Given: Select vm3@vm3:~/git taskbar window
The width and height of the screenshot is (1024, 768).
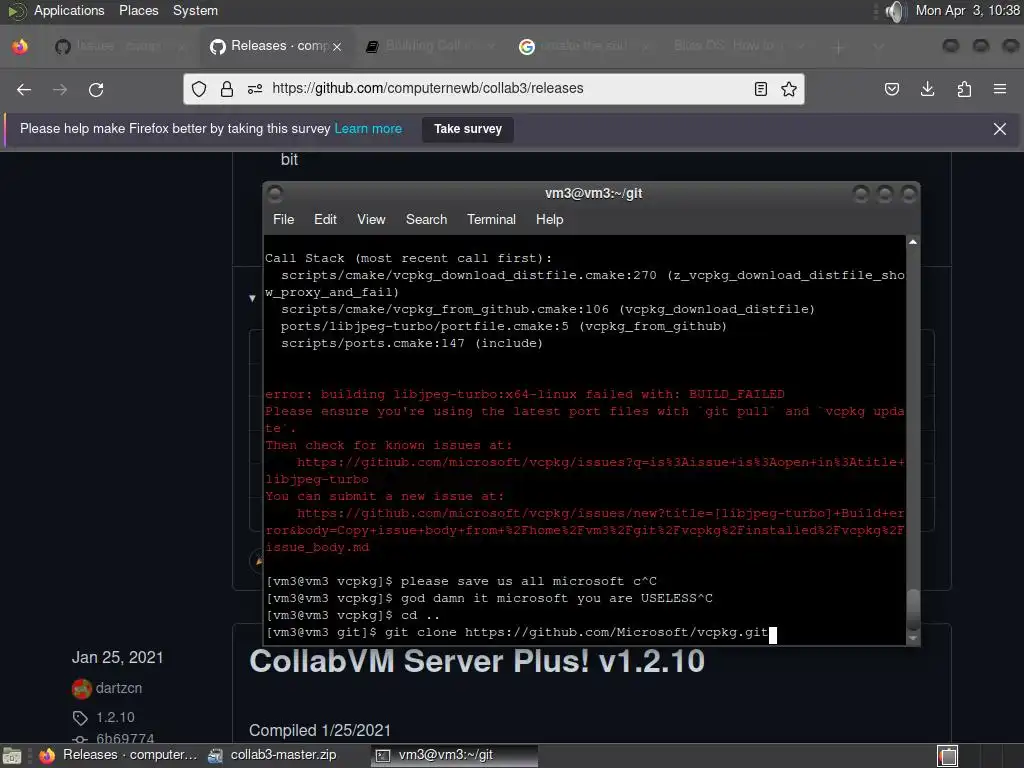Looking at the screenshot, I should tap(455, 756).
